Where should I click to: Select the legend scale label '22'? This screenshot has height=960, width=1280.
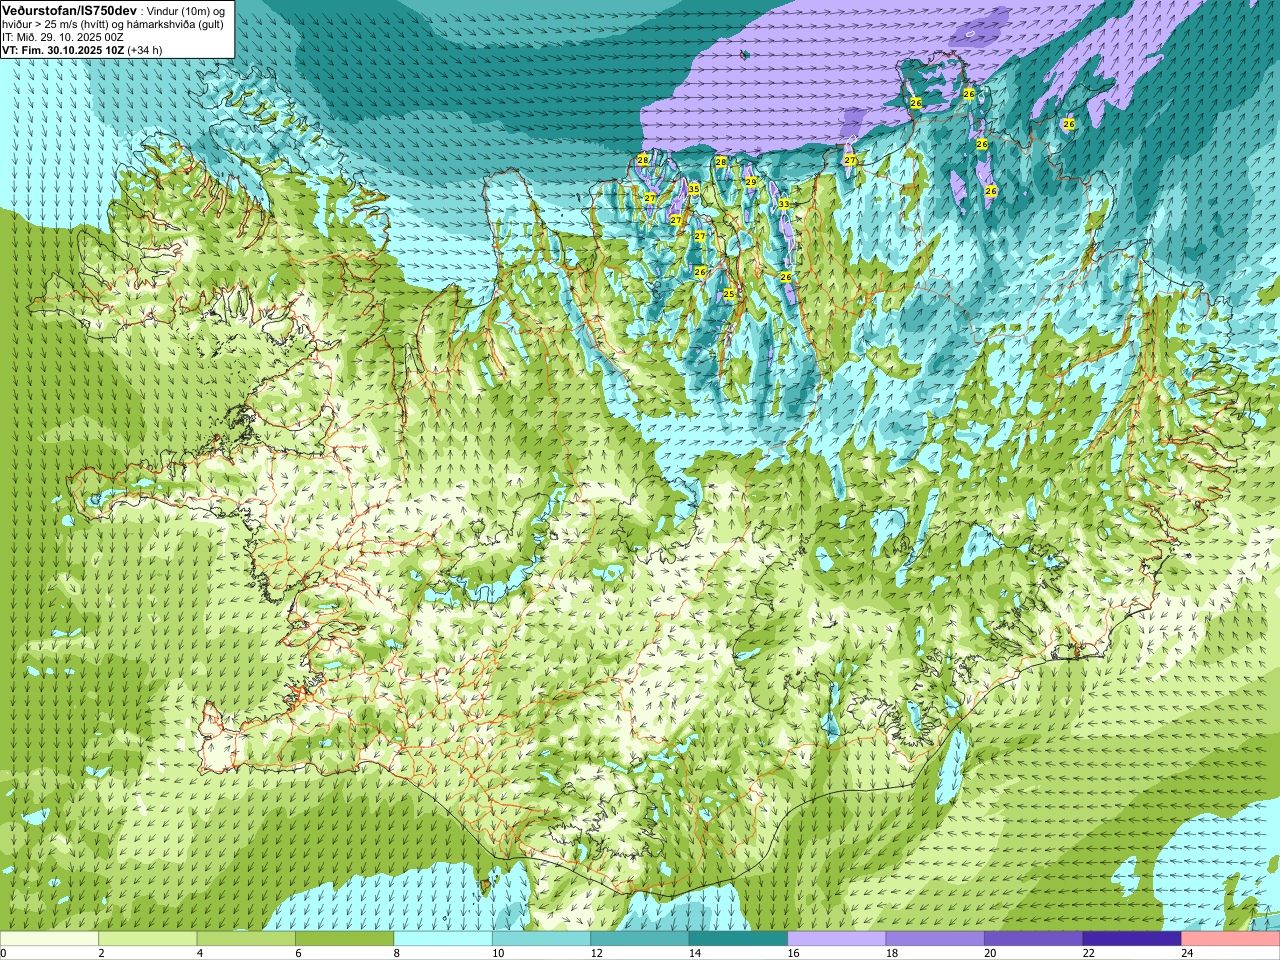point(1088,953)
